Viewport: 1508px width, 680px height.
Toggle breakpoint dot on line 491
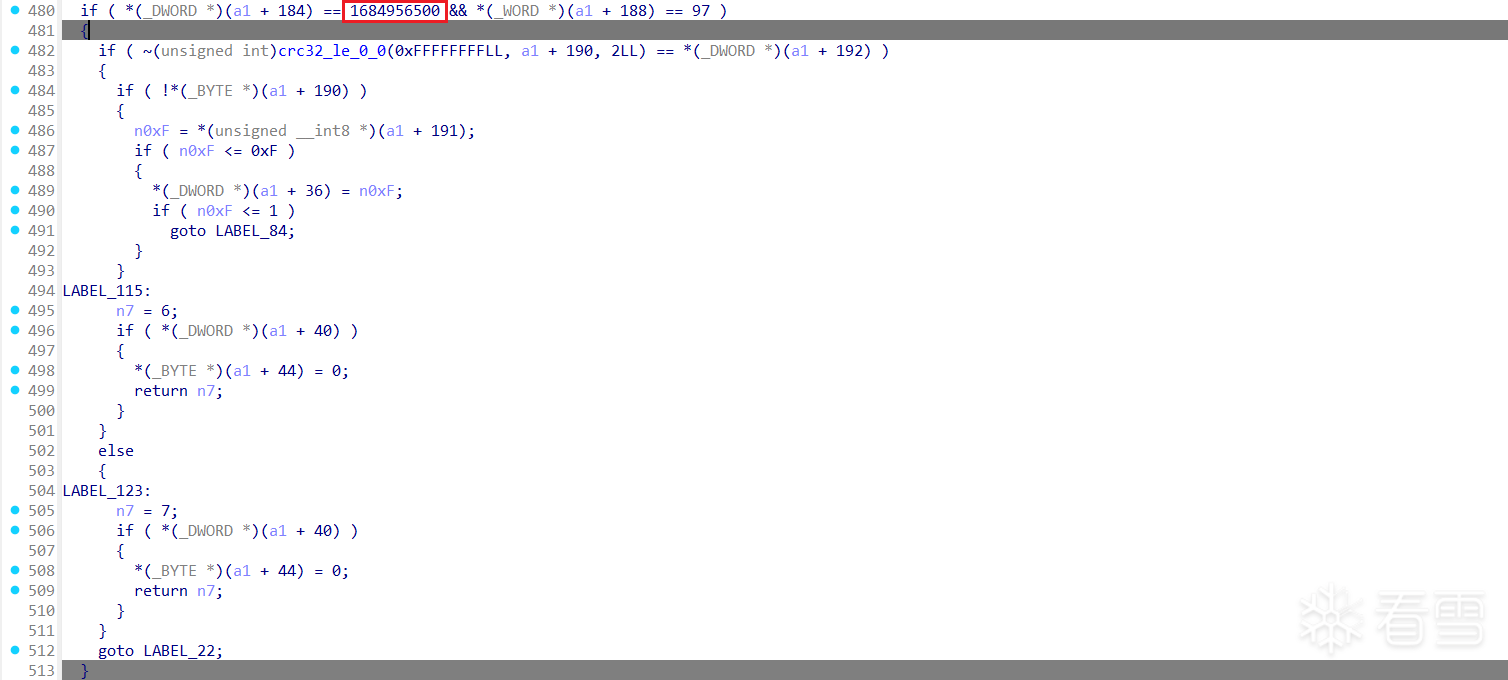point(15,230)
